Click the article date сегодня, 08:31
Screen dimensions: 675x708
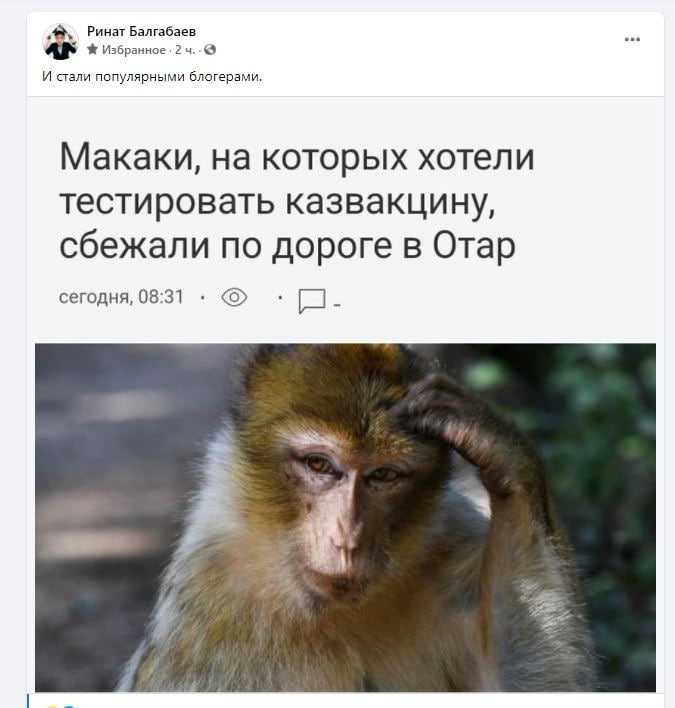tap(121, 297)
